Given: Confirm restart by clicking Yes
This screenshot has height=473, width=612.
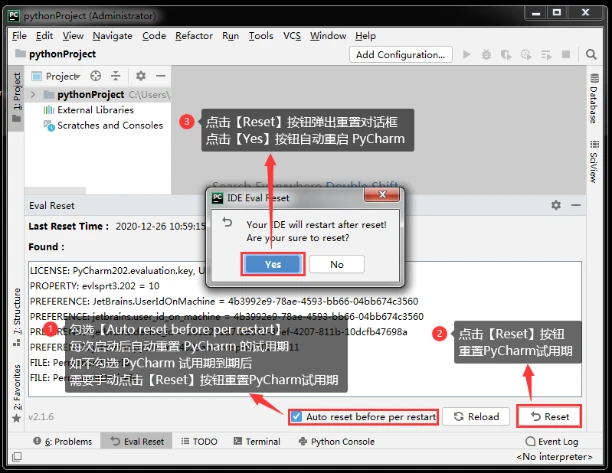Looking at the screenshot, I should click(x=272, y=264).
